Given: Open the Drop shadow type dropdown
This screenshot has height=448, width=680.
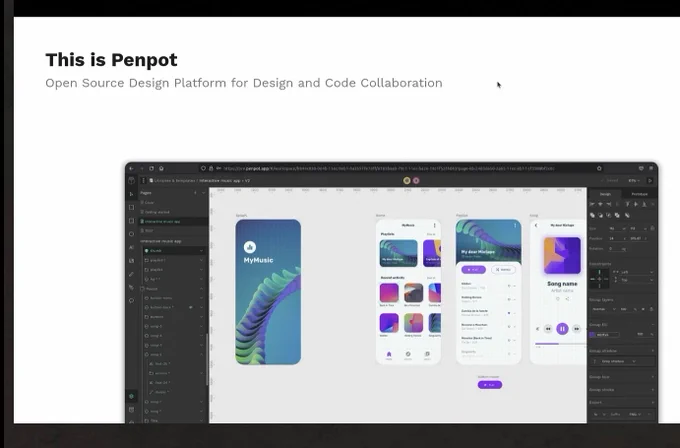Looking at the screenshot, I should [620, 361].
